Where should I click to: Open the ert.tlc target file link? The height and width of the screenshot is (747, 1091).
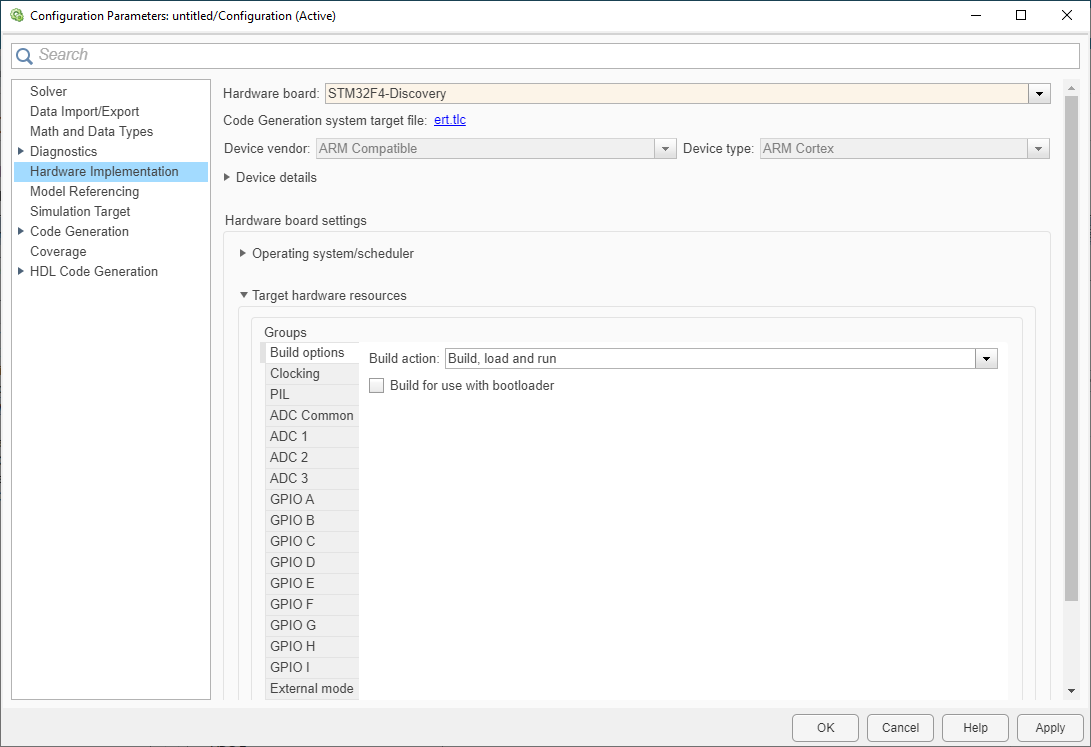(x=449, y=121)
